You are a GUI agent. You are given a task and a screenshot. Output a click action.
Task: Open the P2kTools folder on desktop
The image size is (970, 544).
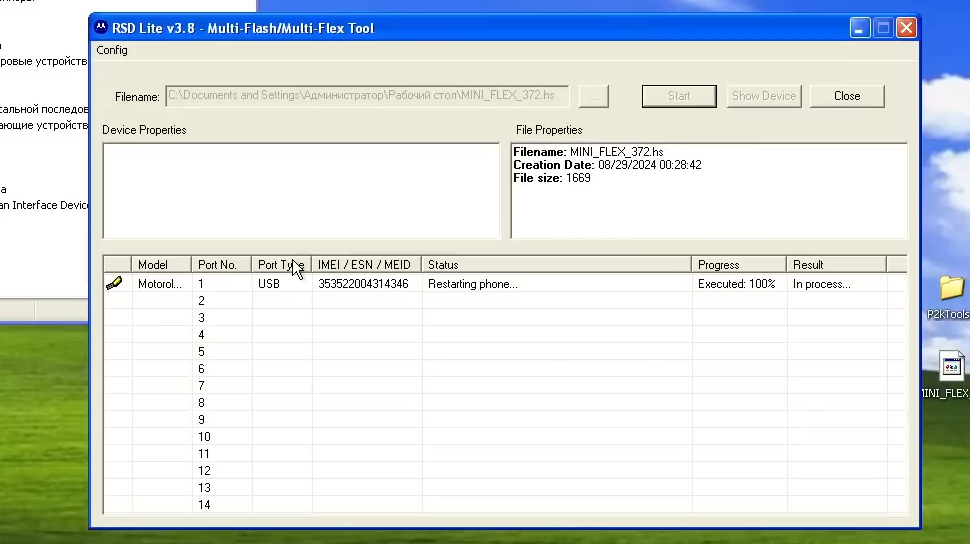[951, 290]
